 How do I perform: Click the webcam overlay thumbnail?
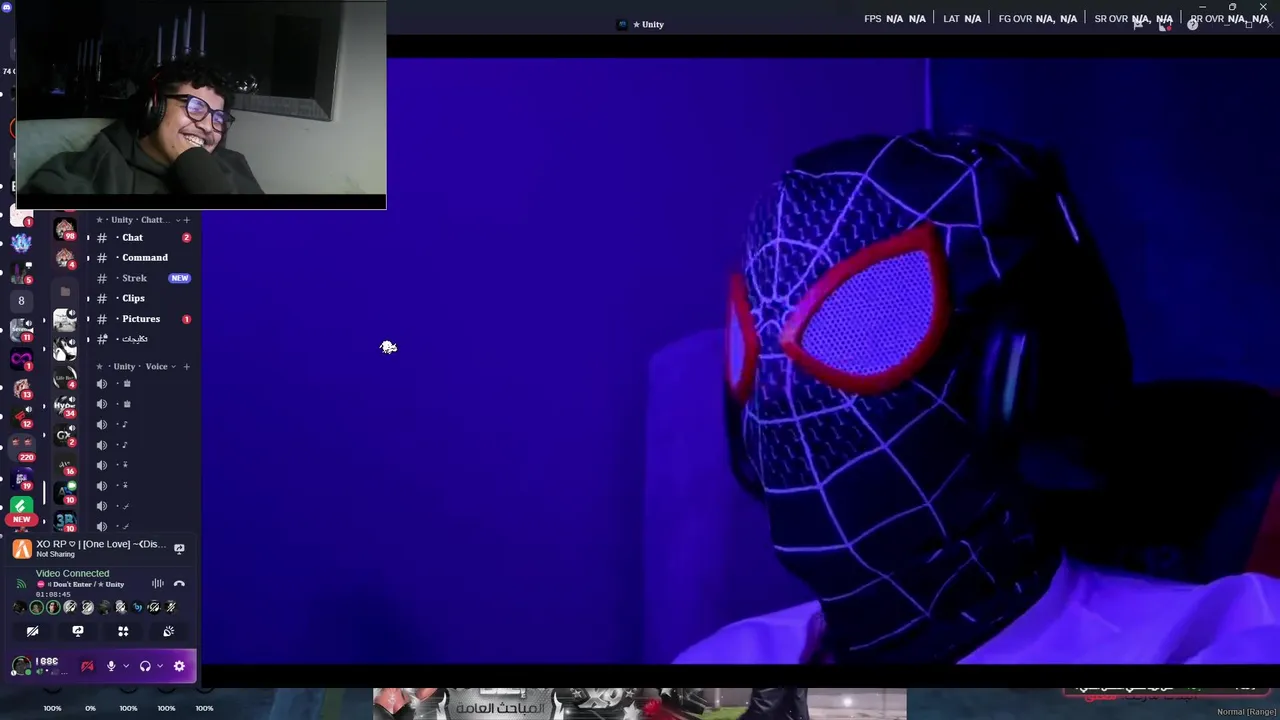pos(201,104)
